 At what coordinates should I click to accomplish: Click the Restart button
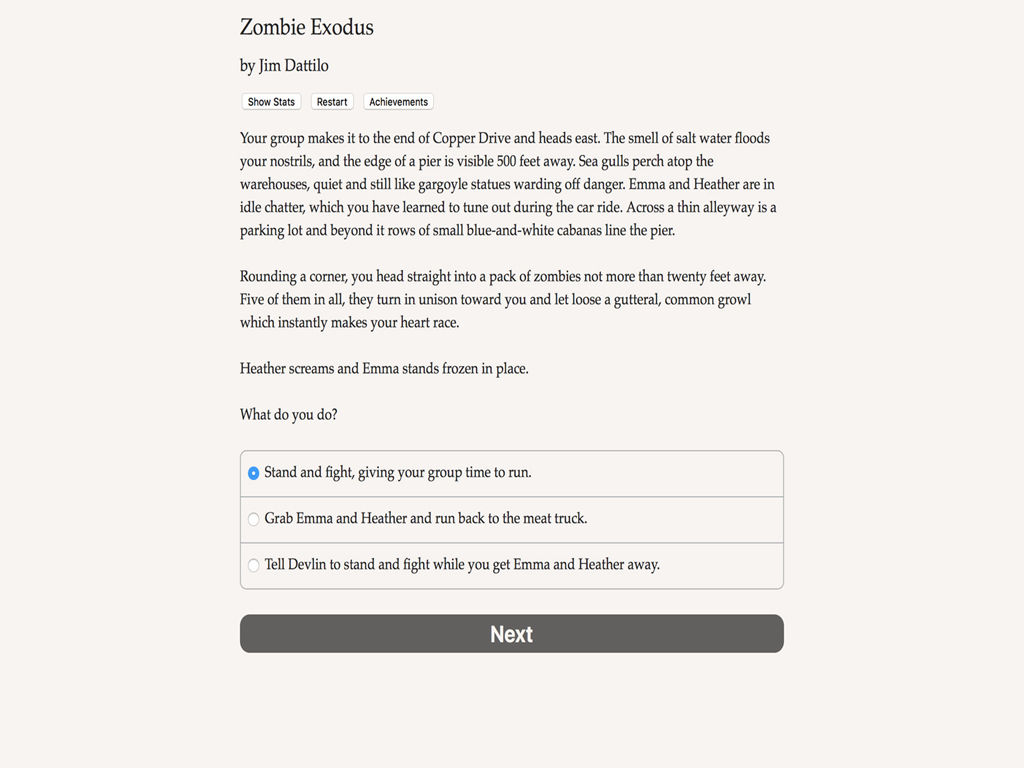(x=332, y=102)
